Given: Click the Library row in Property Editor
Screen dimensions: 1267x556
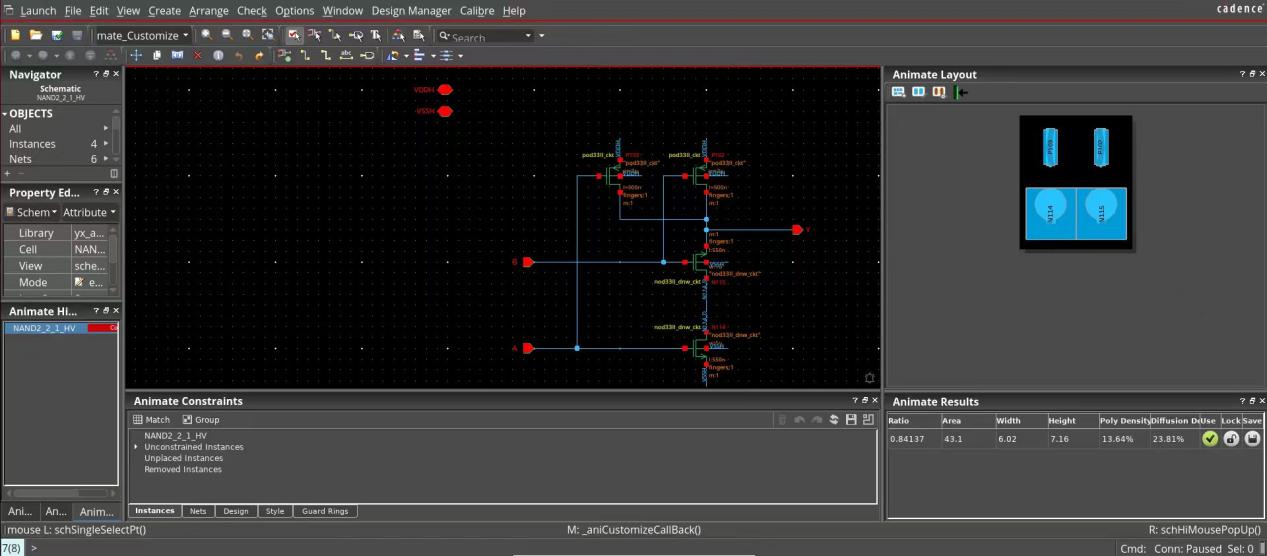Looking at the screenshot, I should coord(61,233).
